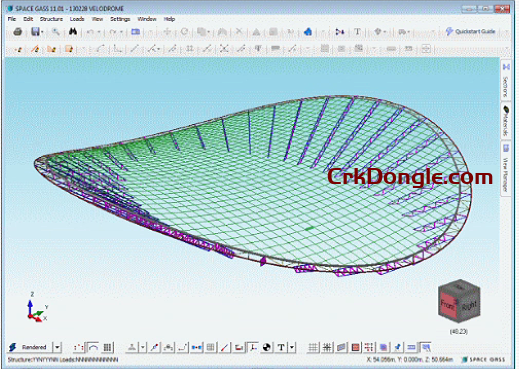This screenshot has height=369, width=519.
Task: Expand the Rendered view mode dropdown
Action: tap(57, 347)
